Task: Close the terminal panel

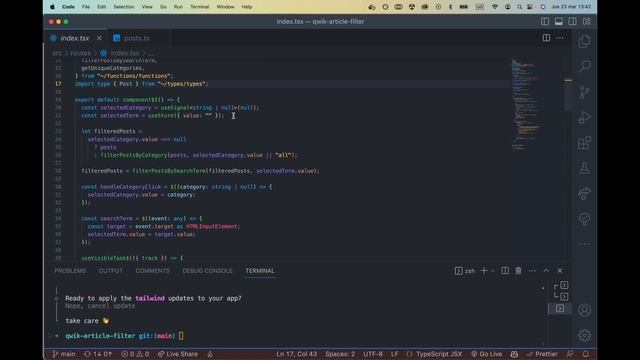Action: 560,271
